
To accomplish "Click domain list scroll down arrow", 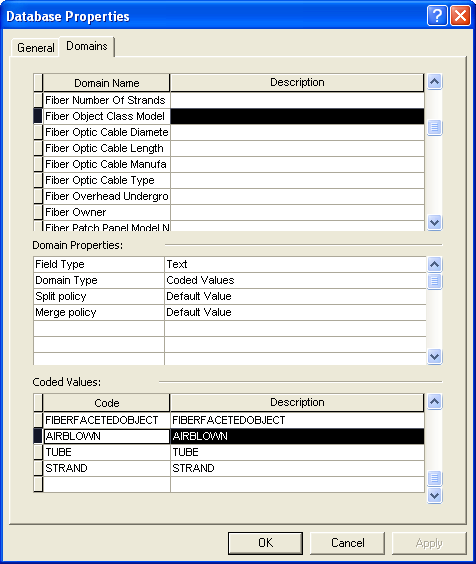I will click(x=435, y=223).
